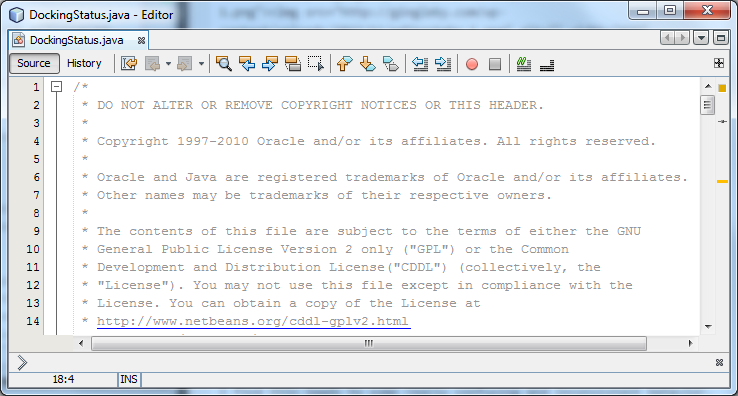Select the DockingStatus.java tab
The width and height of the screenshot is (738, 396).
click(x=77, y=40)
